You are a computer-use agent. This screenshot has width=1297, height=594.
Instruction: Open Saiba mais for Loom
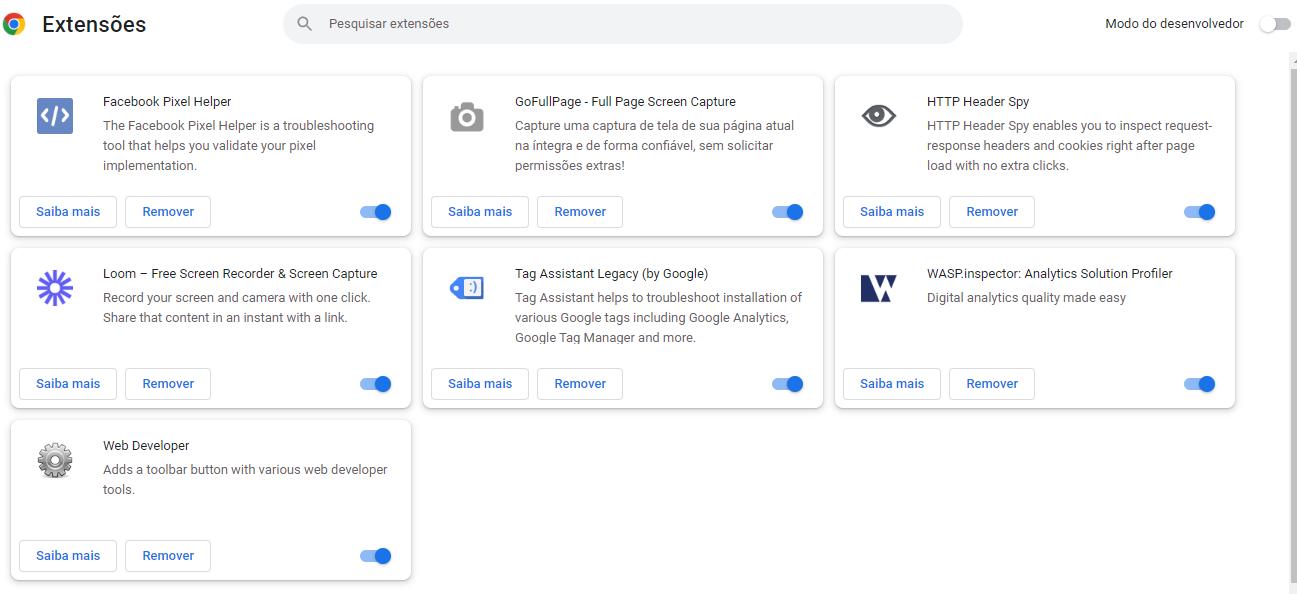68,384
